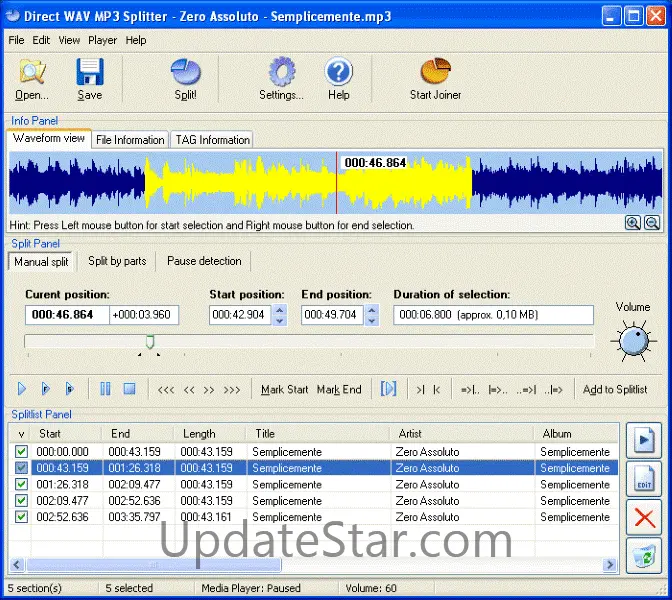Toggle checkbox of the row starting 002:09.477
Viewport: 672px width, 600px height.
point(21,500)
